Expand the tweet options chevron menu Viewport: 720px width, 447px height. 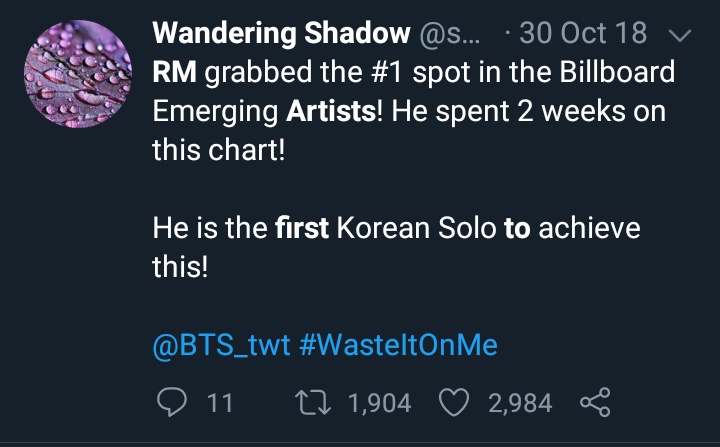679,35
